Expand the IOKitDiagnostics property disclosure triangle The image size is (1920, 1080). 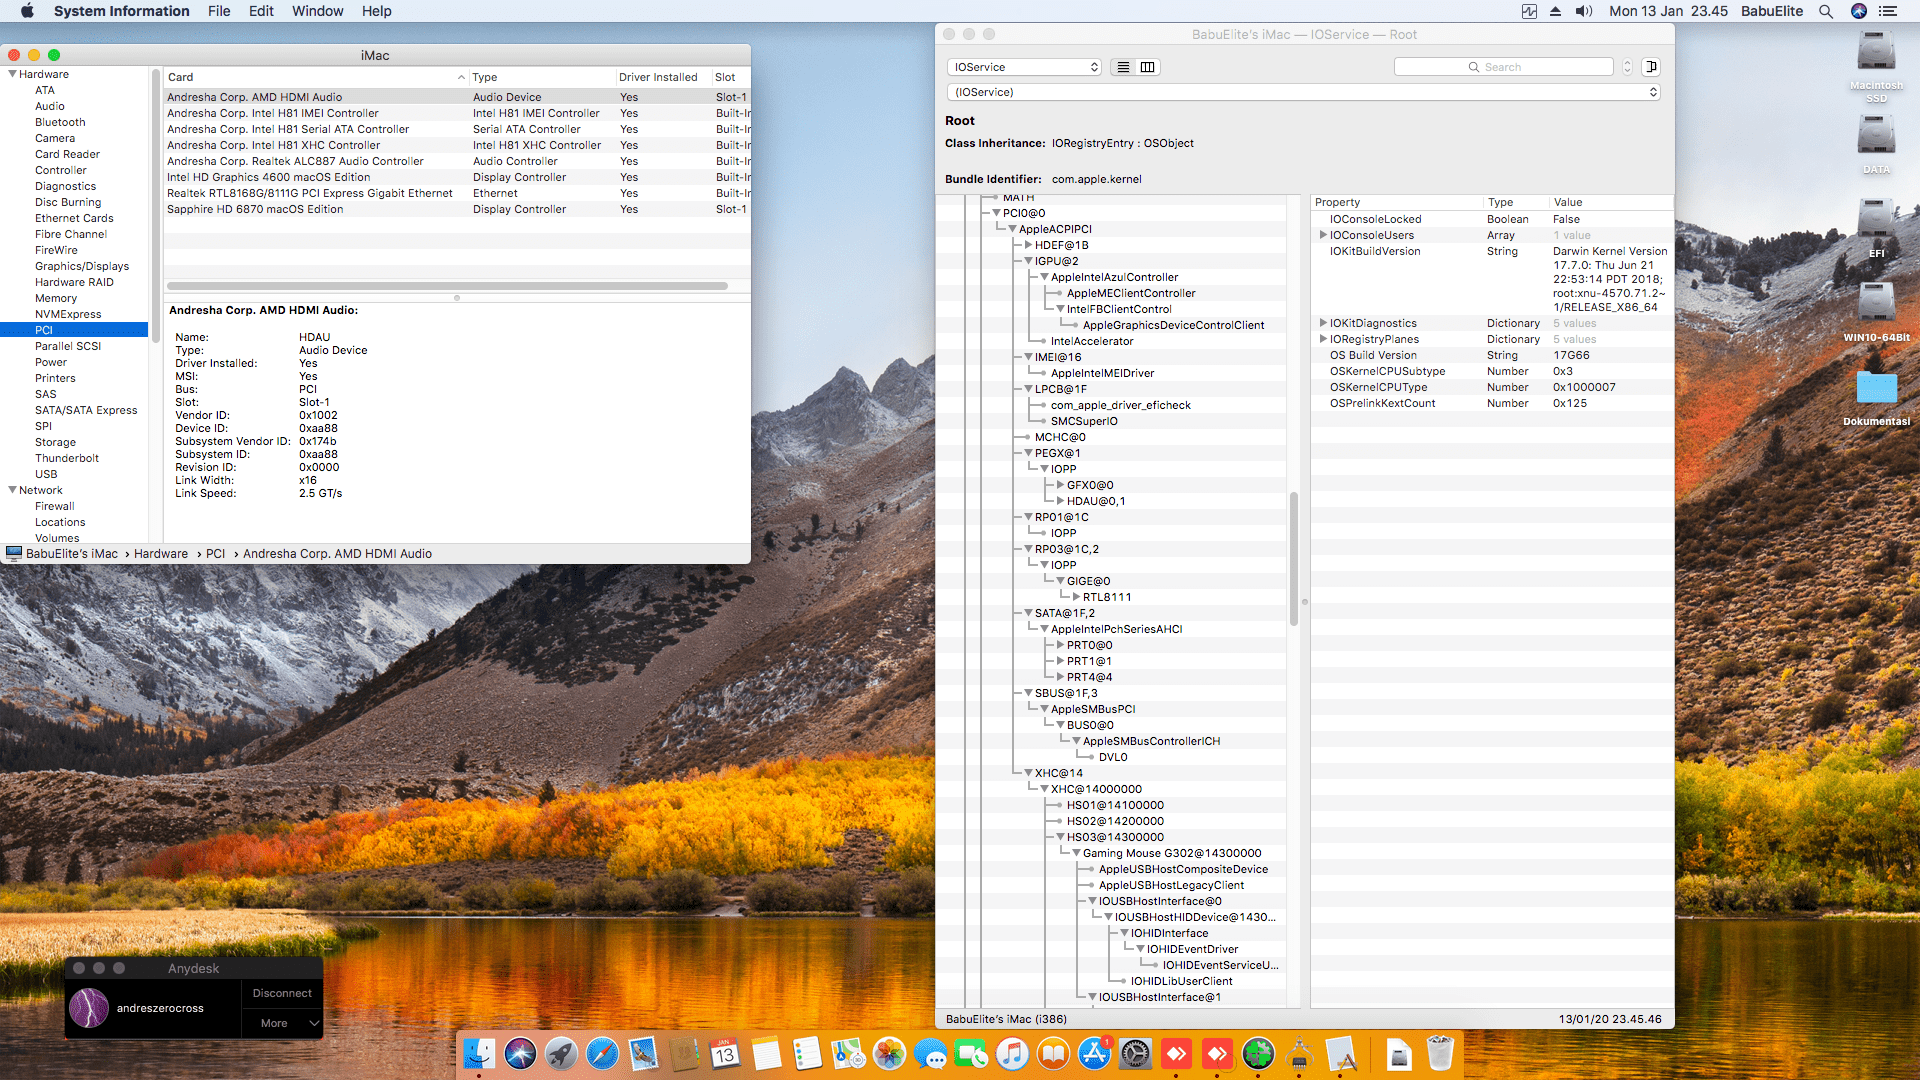(x=1323, y=322)
